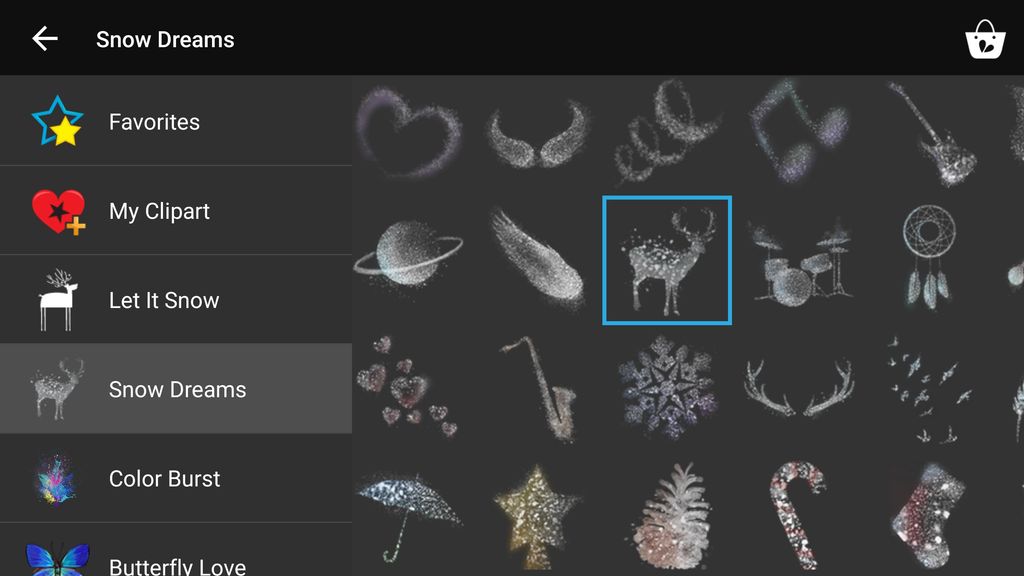Choose the dreamcatcher sticker

coord(929,256)
